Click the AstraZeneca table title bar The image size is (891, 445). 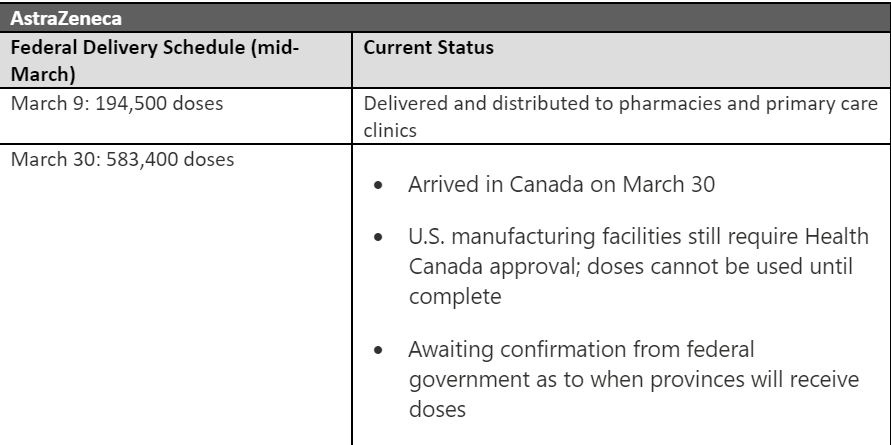coord(446,18)
